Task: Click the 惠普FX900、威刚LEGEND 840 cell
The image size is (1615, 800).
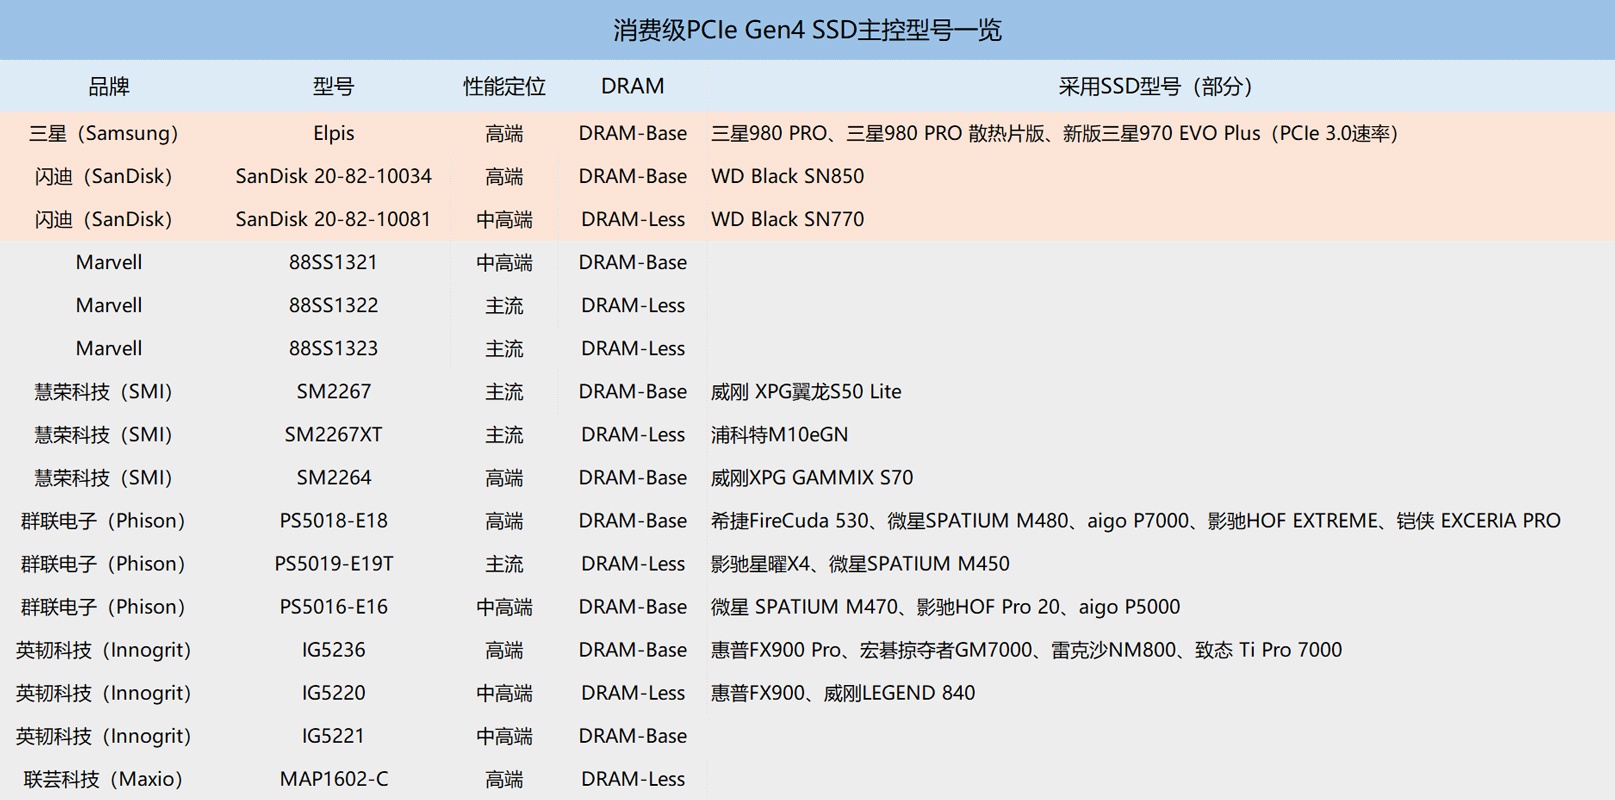Action: coord(843,692)
